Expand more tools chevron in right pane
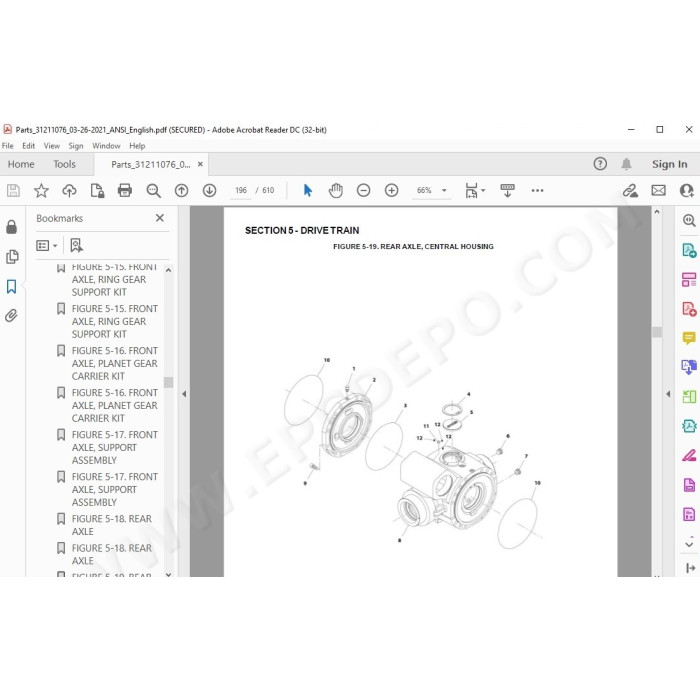Viewport: 700px width, 700px height. coord(689,544)
